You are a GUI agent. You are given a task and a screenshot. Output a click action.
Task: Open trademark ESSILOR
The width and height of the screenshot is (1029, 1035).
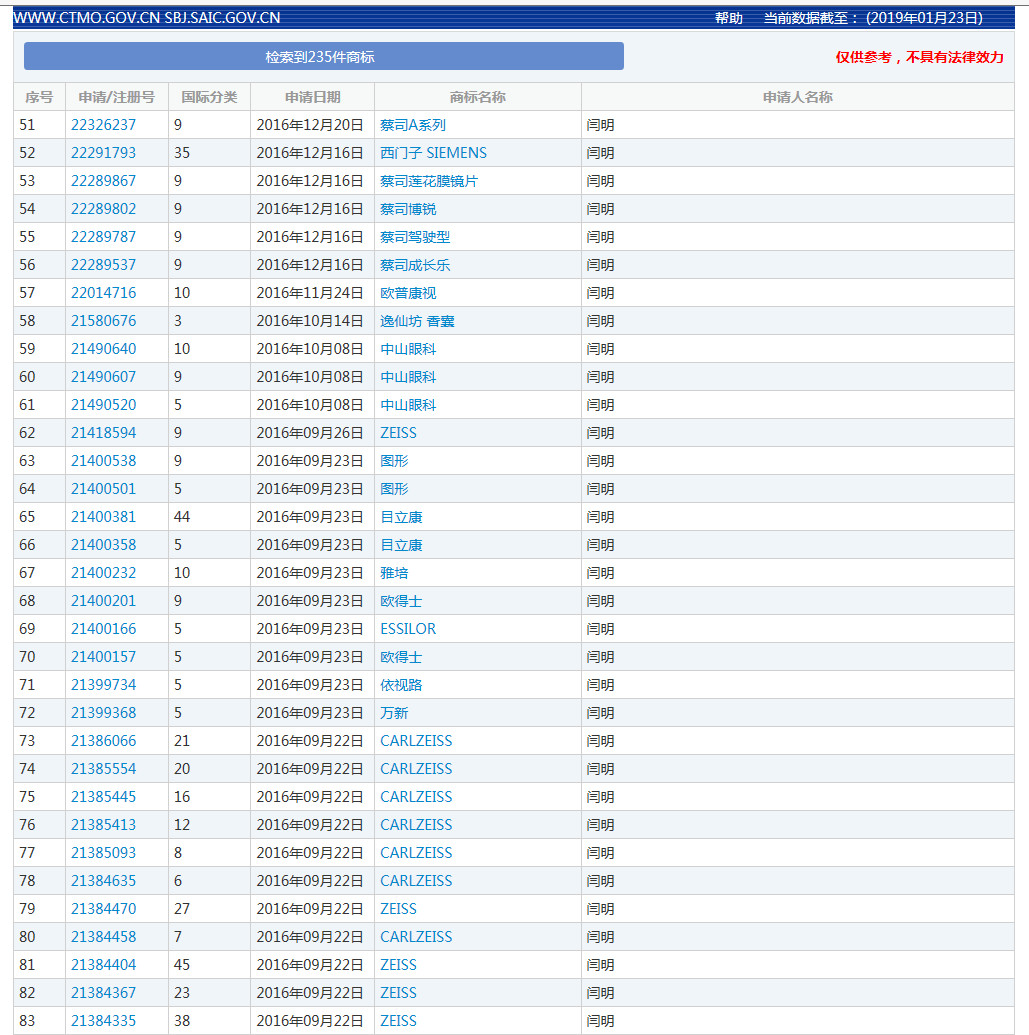(408, 629)
